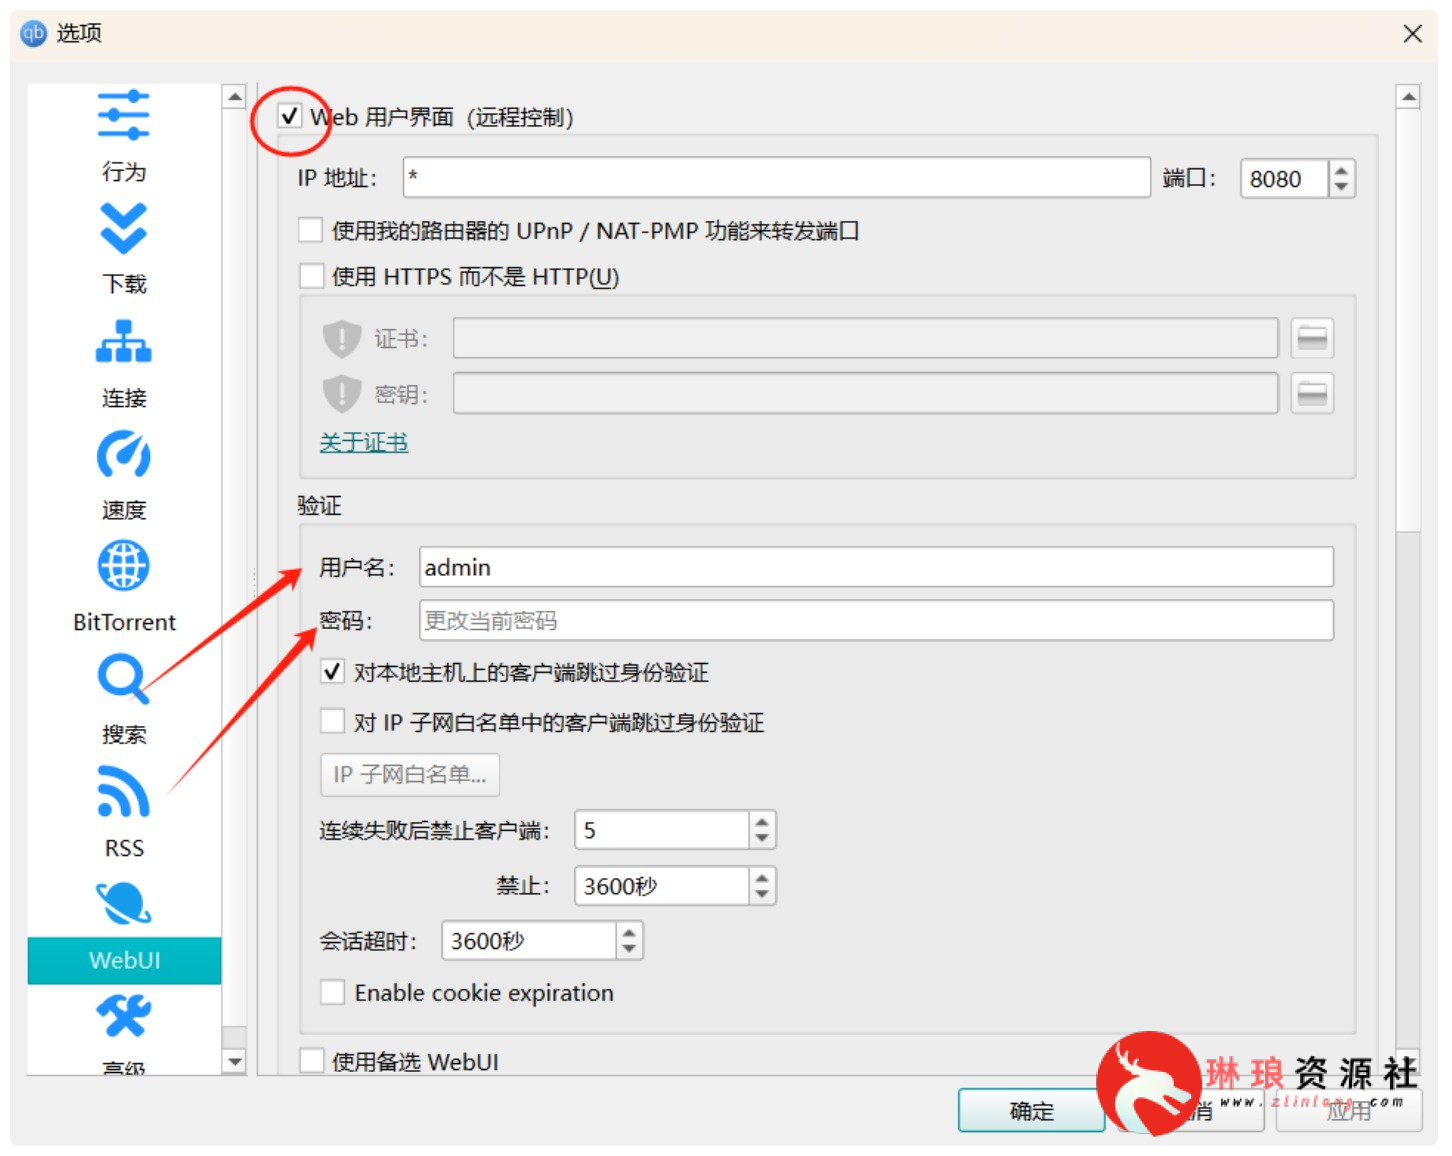Select the RSS category label
The width and height of the screenshot is (1452, 1156).
click(x=124, y=848)
